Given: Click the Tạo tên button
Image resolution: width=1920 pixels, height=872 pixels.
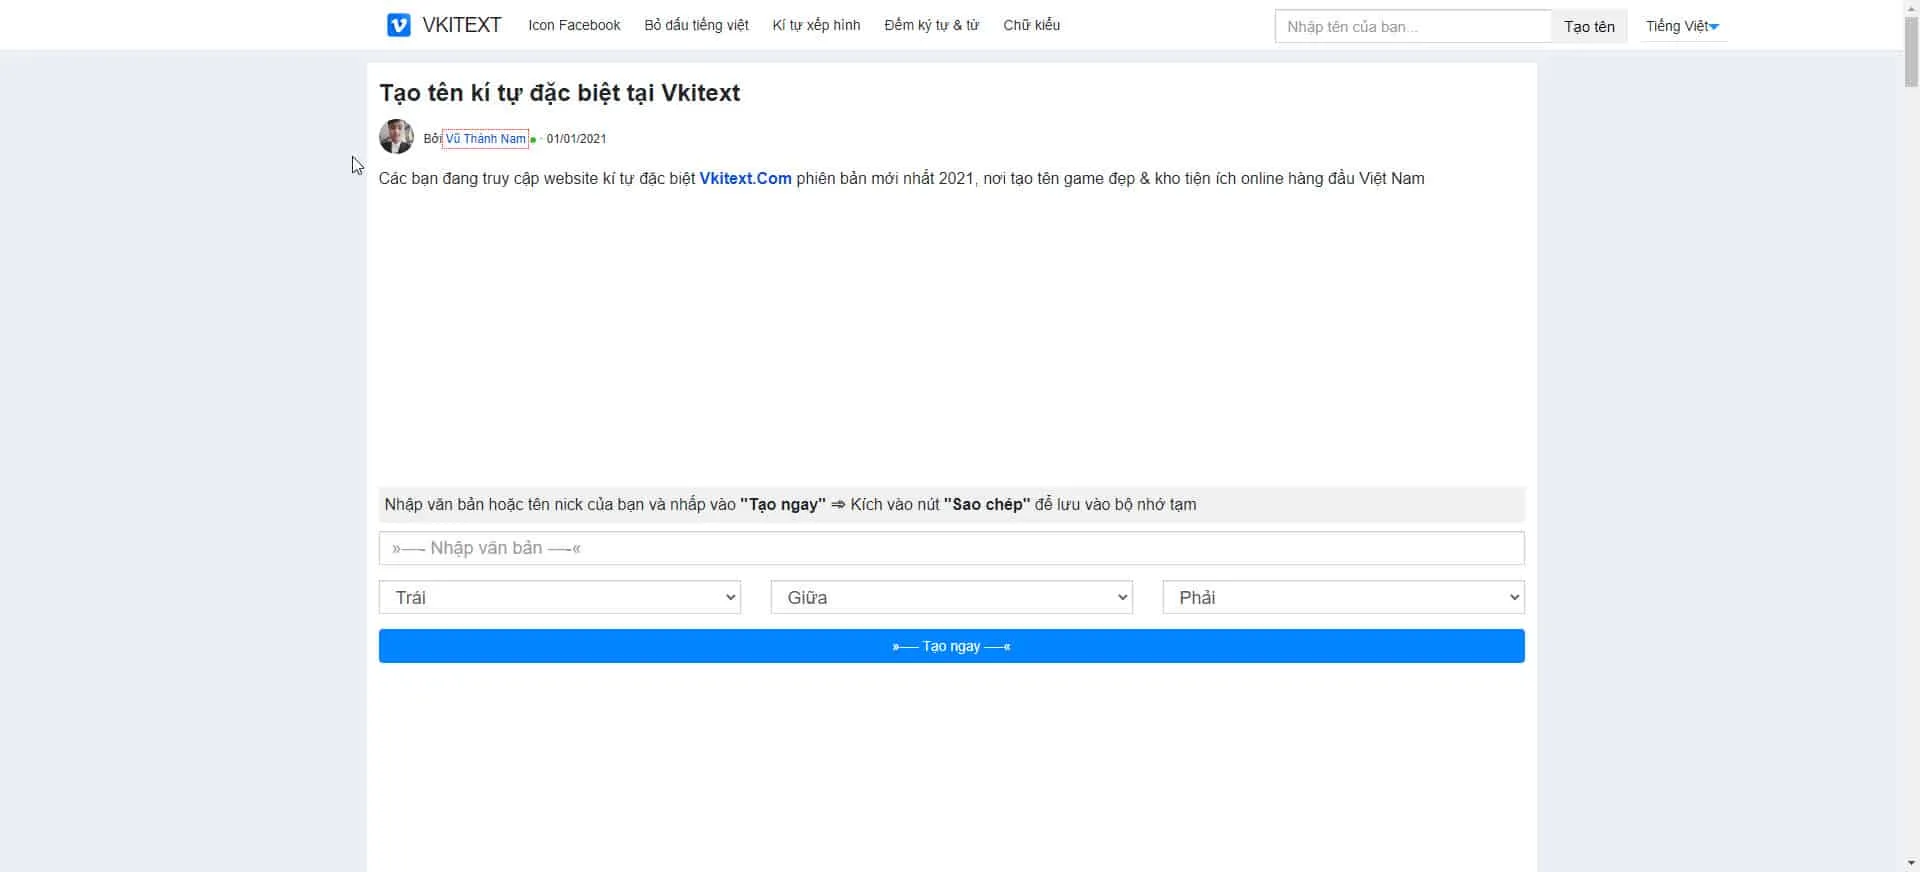Looking at the screenshot, I should tap(1589, 26).
